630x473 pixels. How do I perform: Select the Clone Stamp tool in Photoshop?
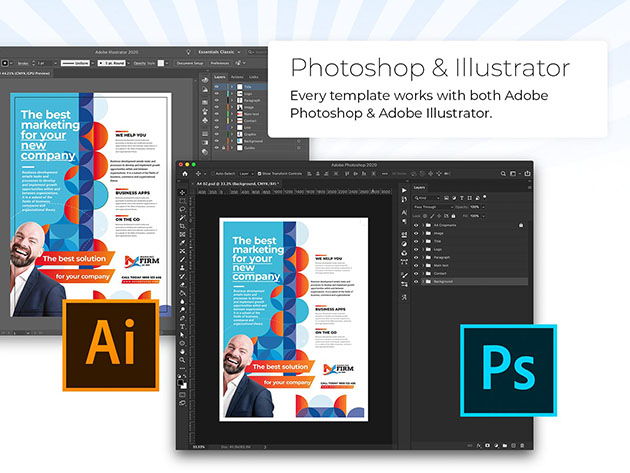coord(182,268)
